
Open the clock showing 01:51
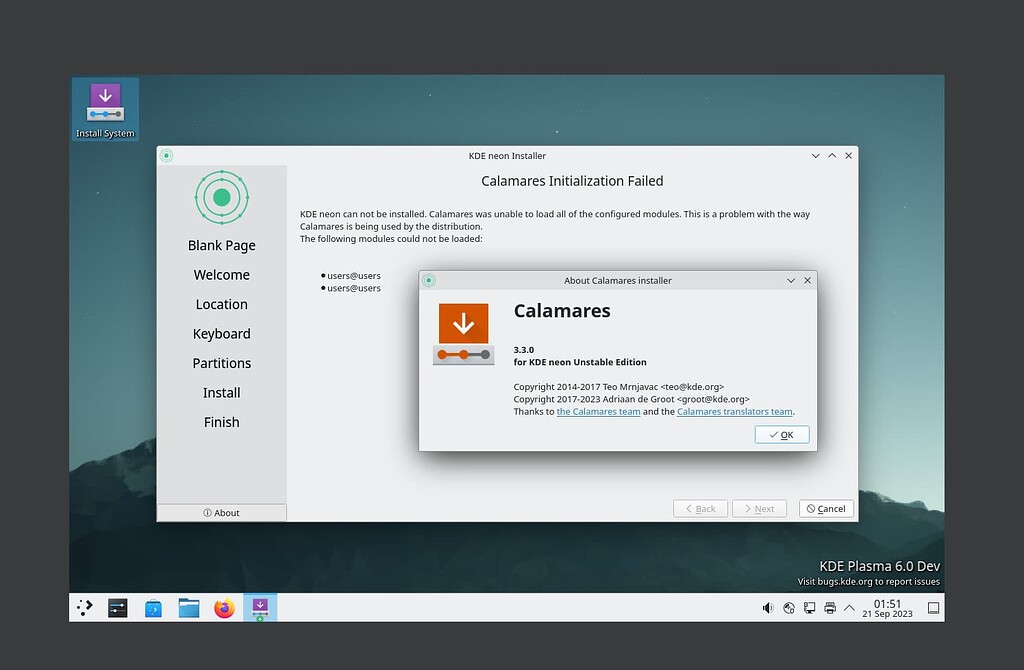pyautogui.click(x=887, y=608)
